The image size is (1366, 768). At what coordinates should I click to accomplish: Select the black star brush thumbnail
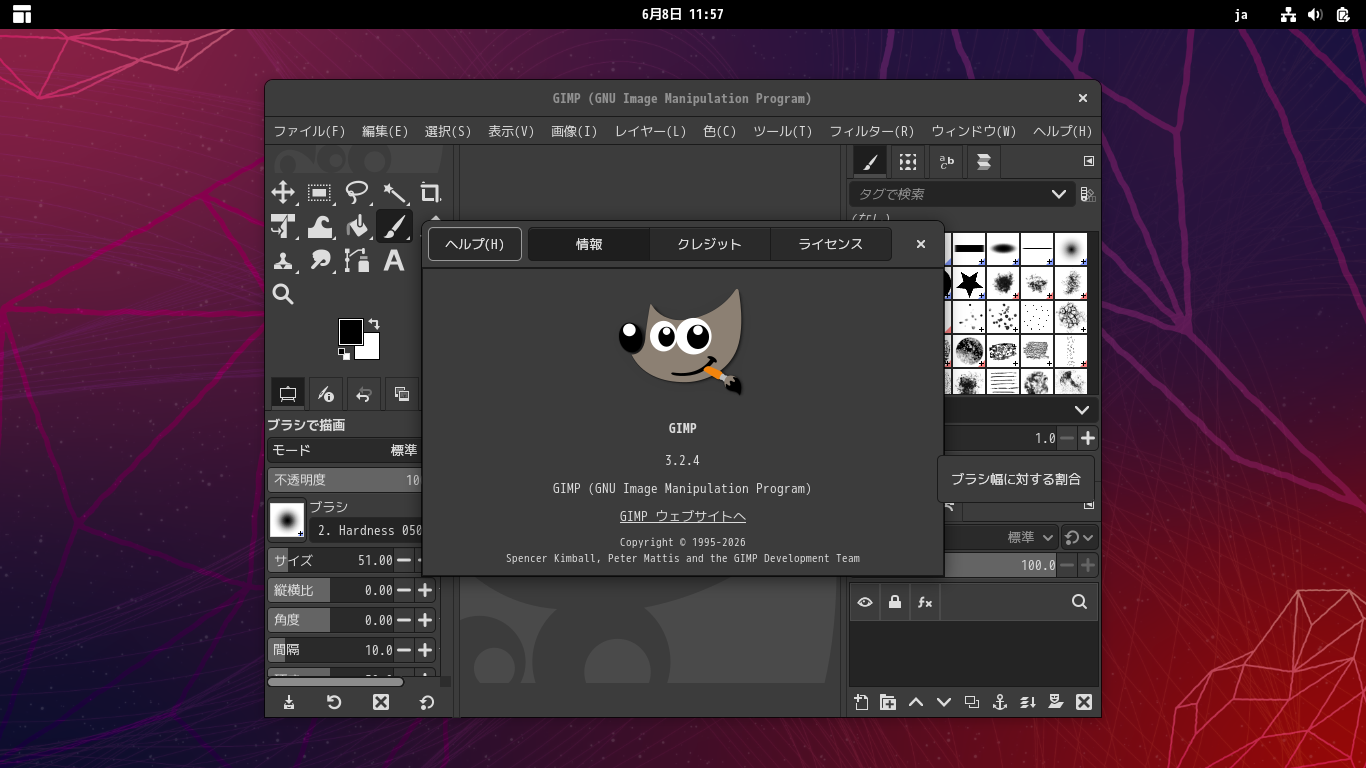pyautogui.click(x=969, y=284)
